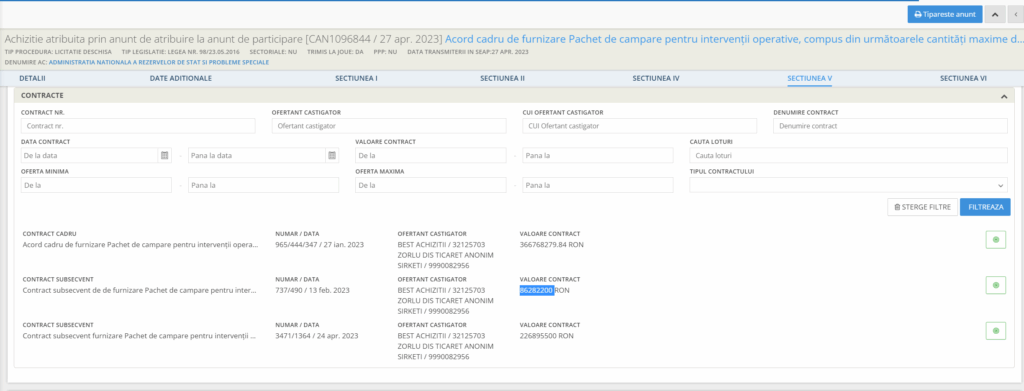Click Oferta maxima 'Pana la' field
Image resolution: width=1024 pixels, height=391 pixels.
(x=598, y=185)
